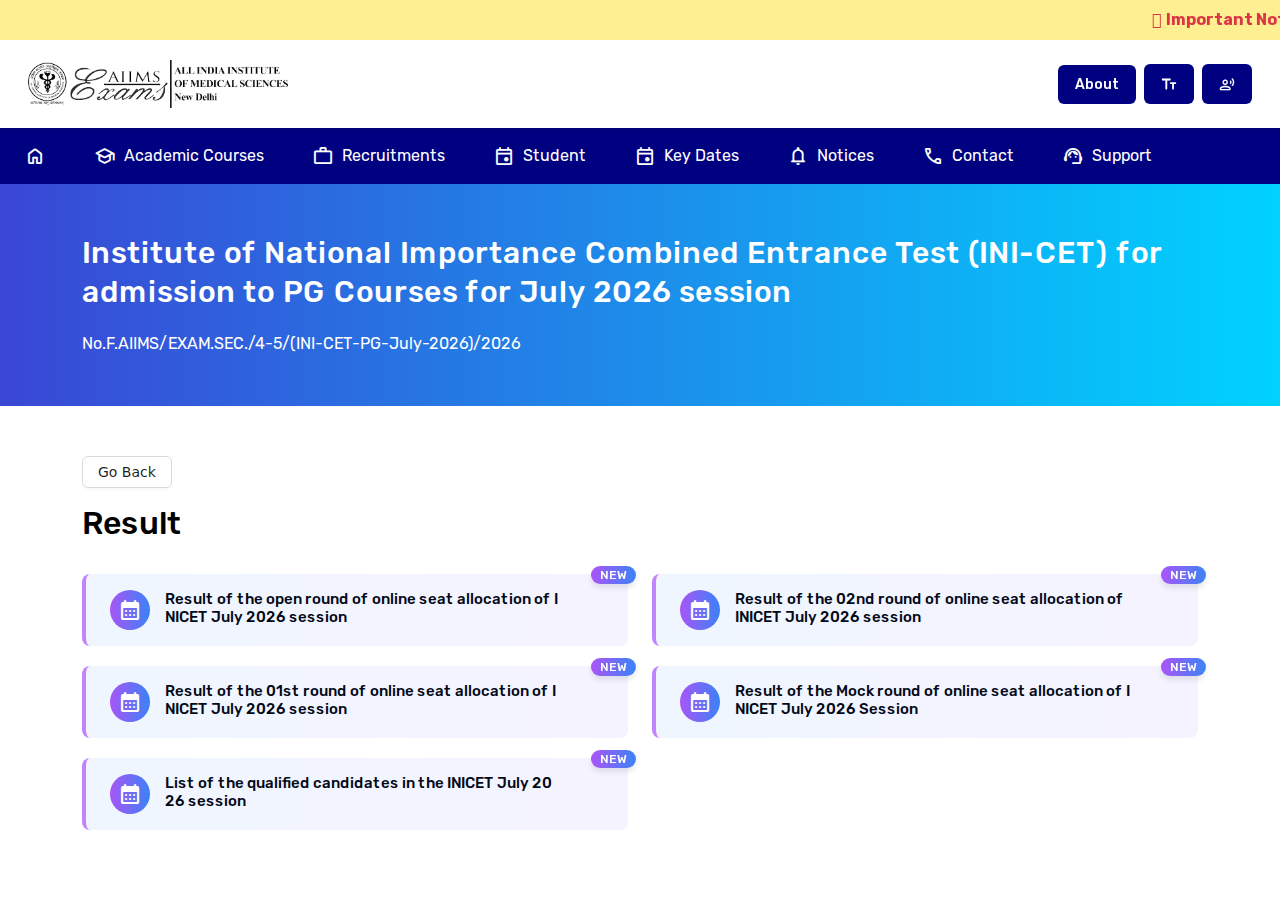The image size is (1280, 900).
Task: Open the Contact menu item
Action: click(x=969, y=156)
